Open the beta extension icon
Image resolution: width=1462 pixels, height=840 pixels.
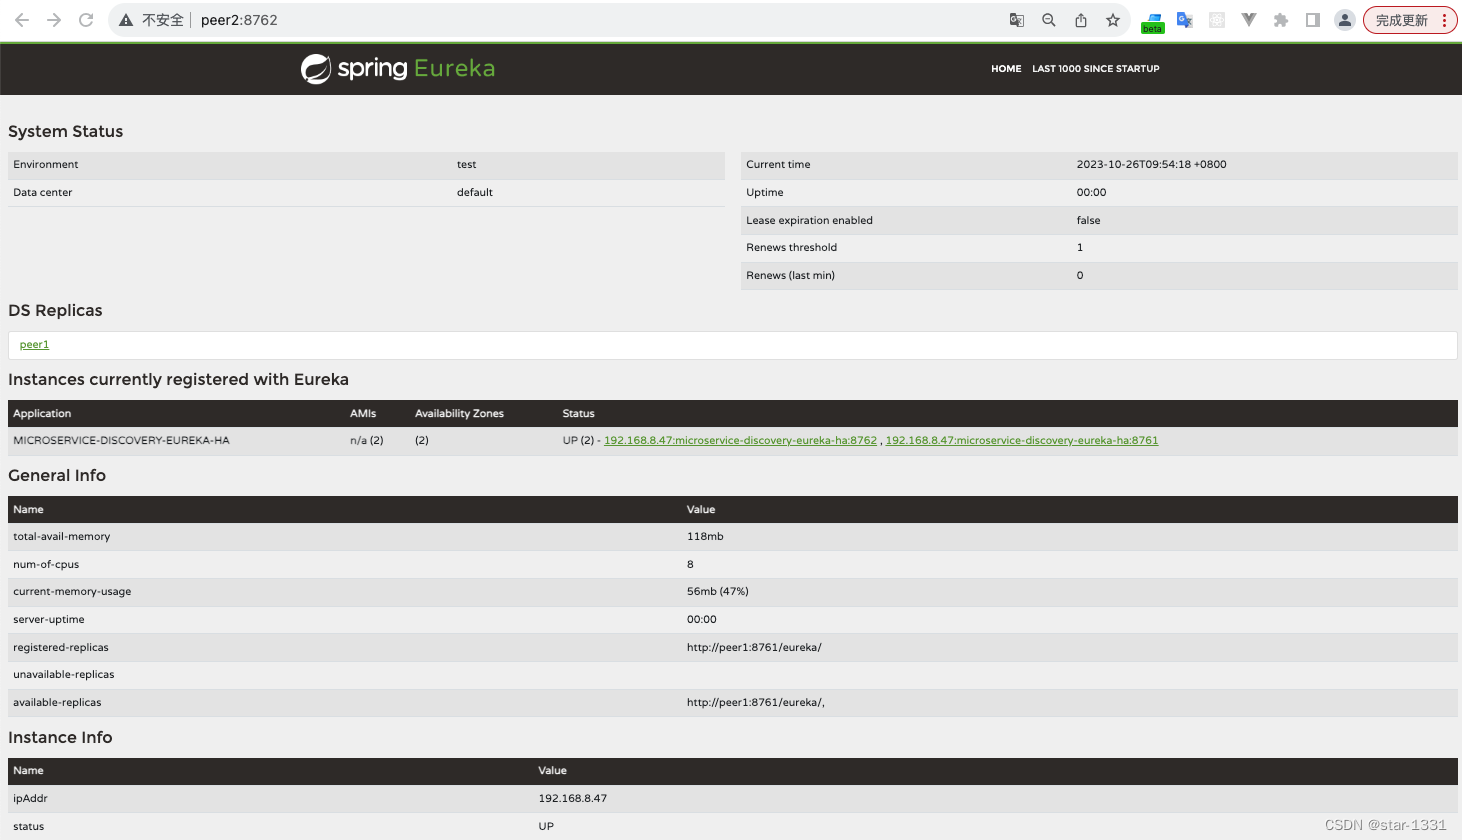coord(1153,22)
